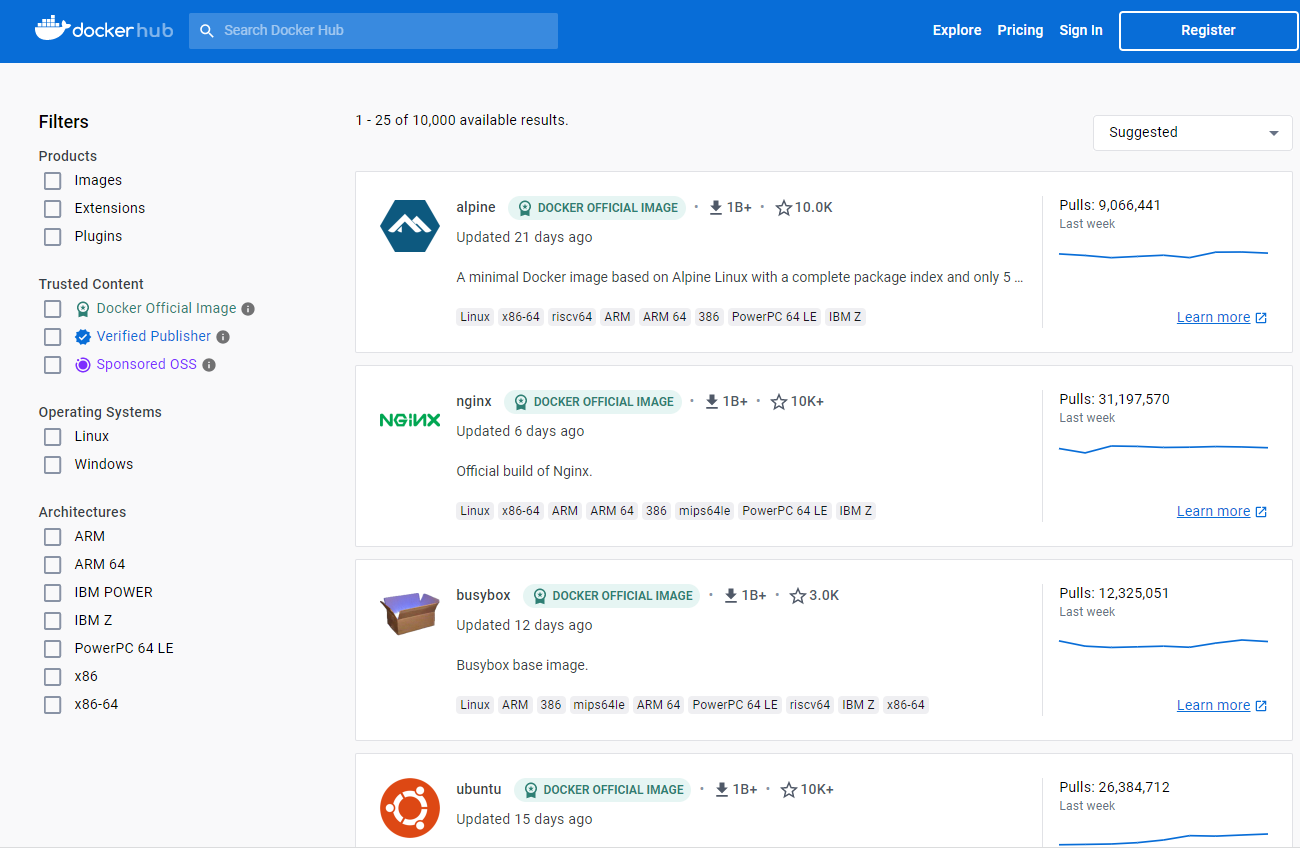Select the IBM Z architecture checkbox
The width and height of the screenshot is (1300, 854).
tap(53, 621)
